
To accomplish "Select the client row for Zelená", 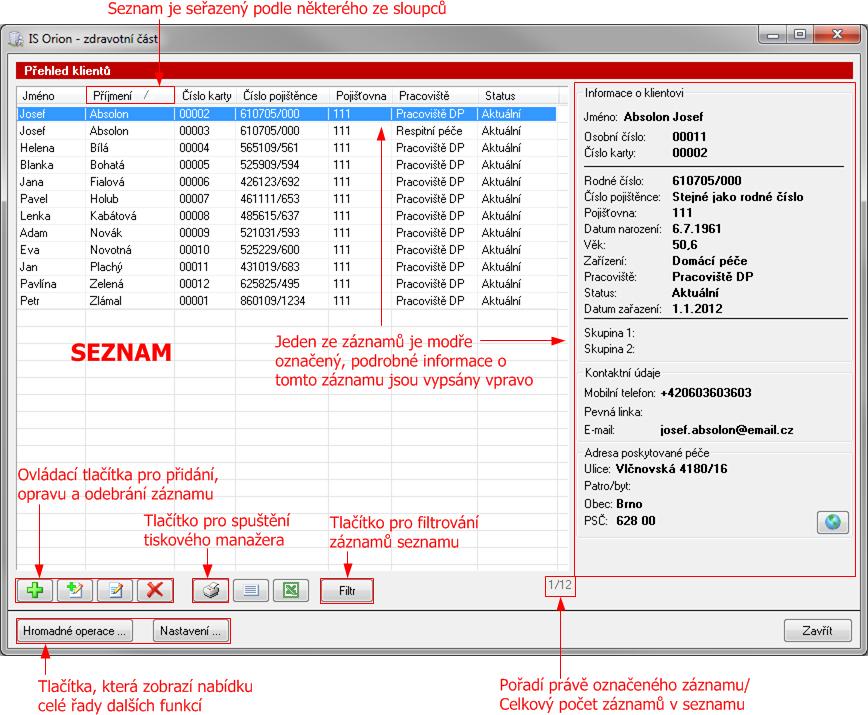I will point(286,284).
